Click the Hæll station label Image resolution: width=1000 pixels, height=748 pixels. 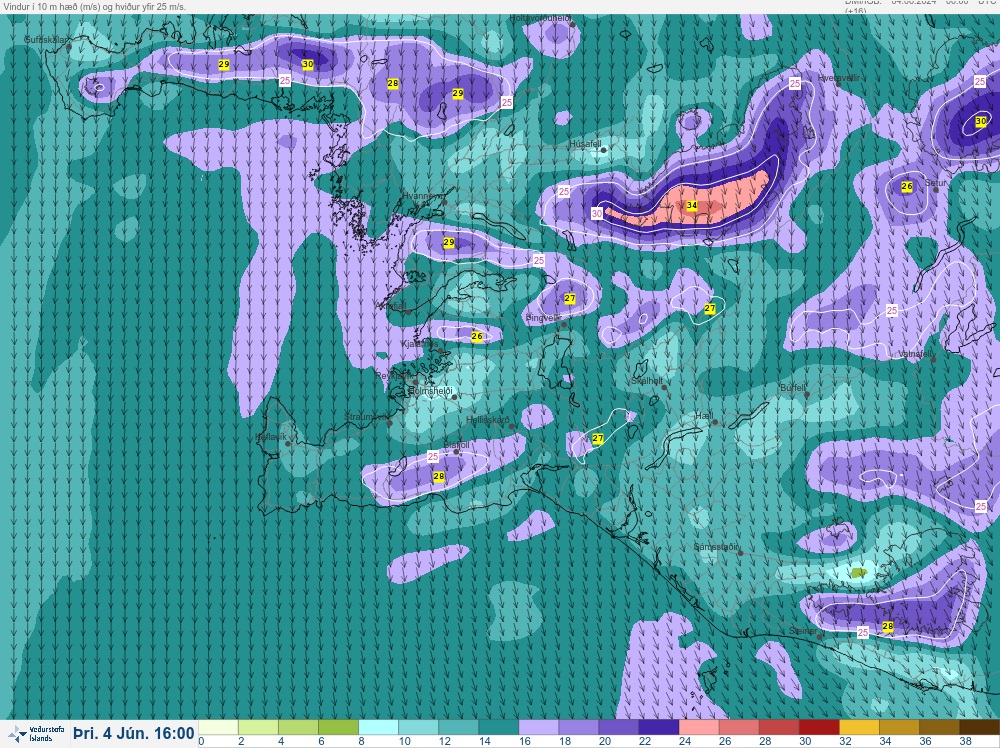point(704,416)
